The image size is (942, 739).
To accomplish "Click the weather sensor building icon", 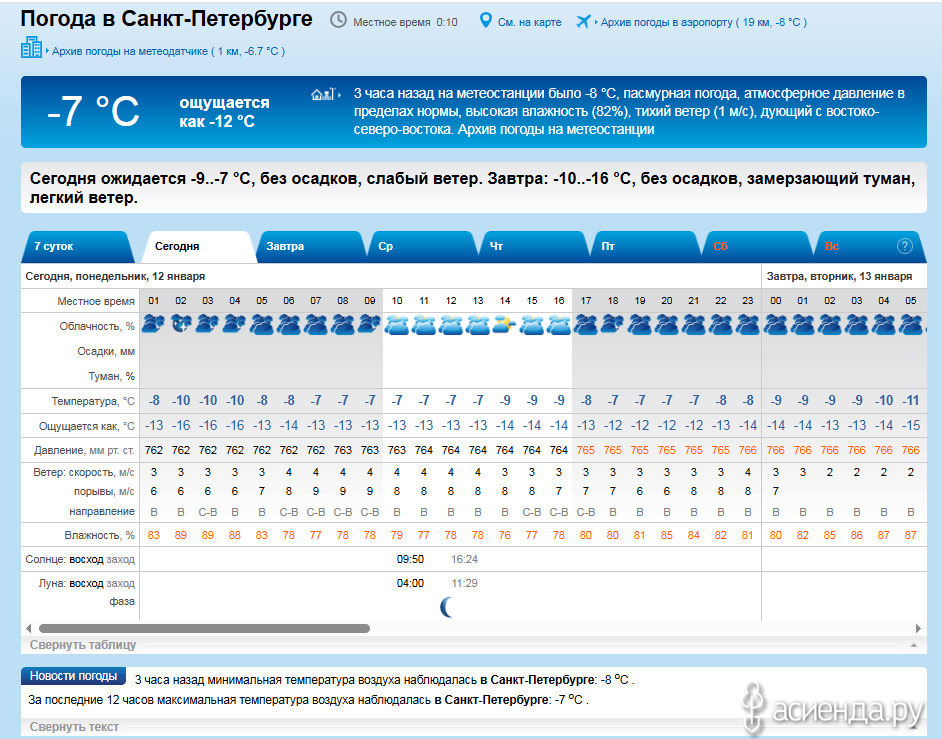I will tap(32, 48).
